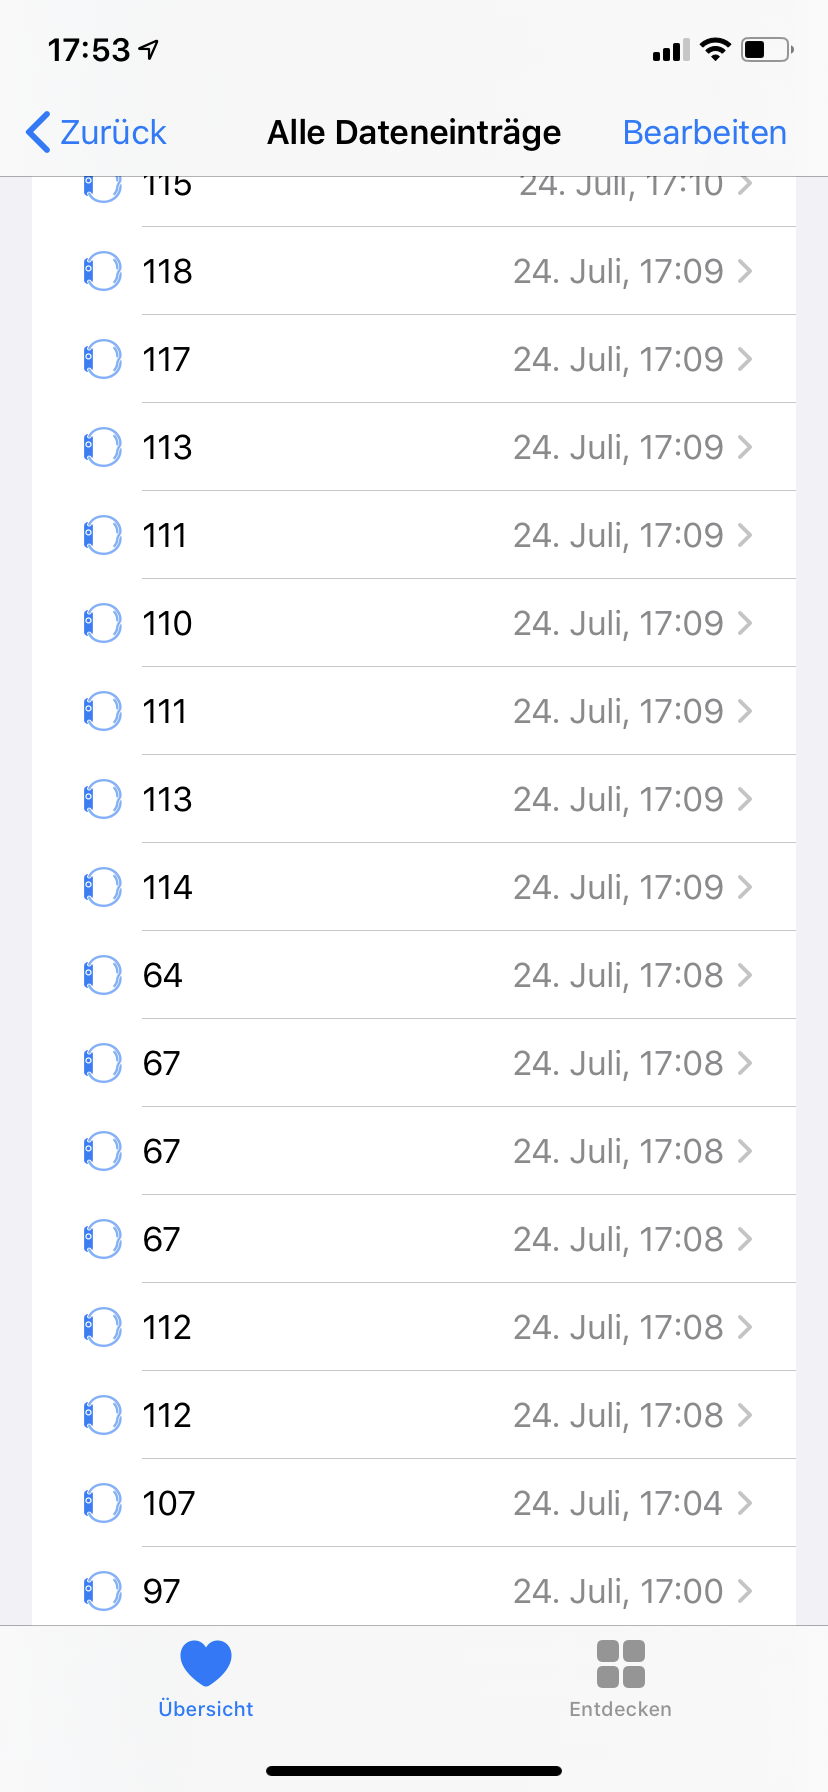The width and height of the screenshot is (828, 1792).
Task: Tap Apple Watch icon beside entry 117
Action: (102, 359)
